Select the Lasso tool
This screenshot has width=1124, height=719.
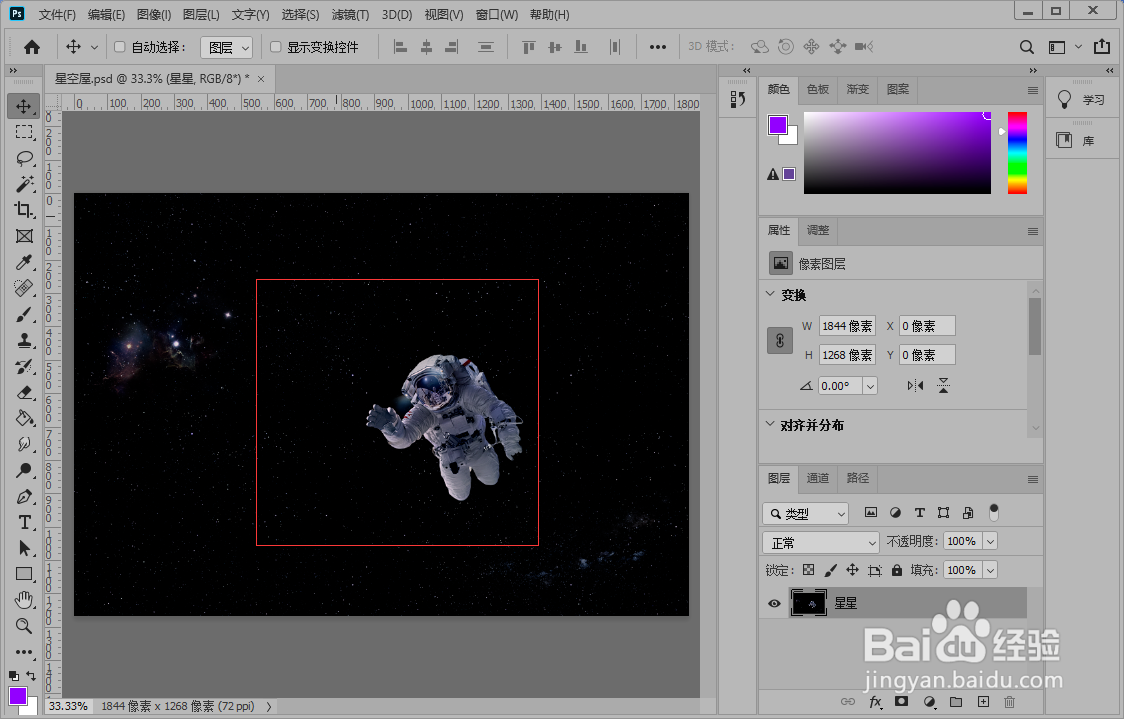pyautogui.click(x=24, y=158)
